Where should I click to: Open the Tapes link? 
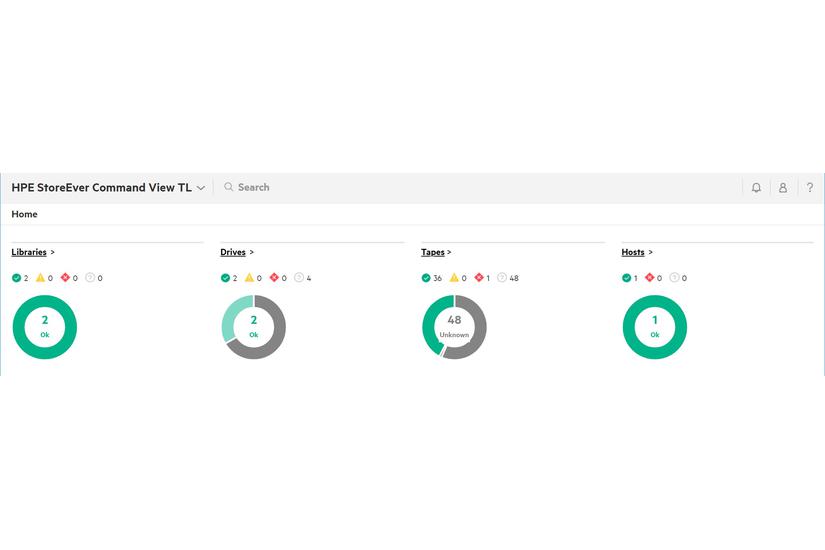(432, 252)
